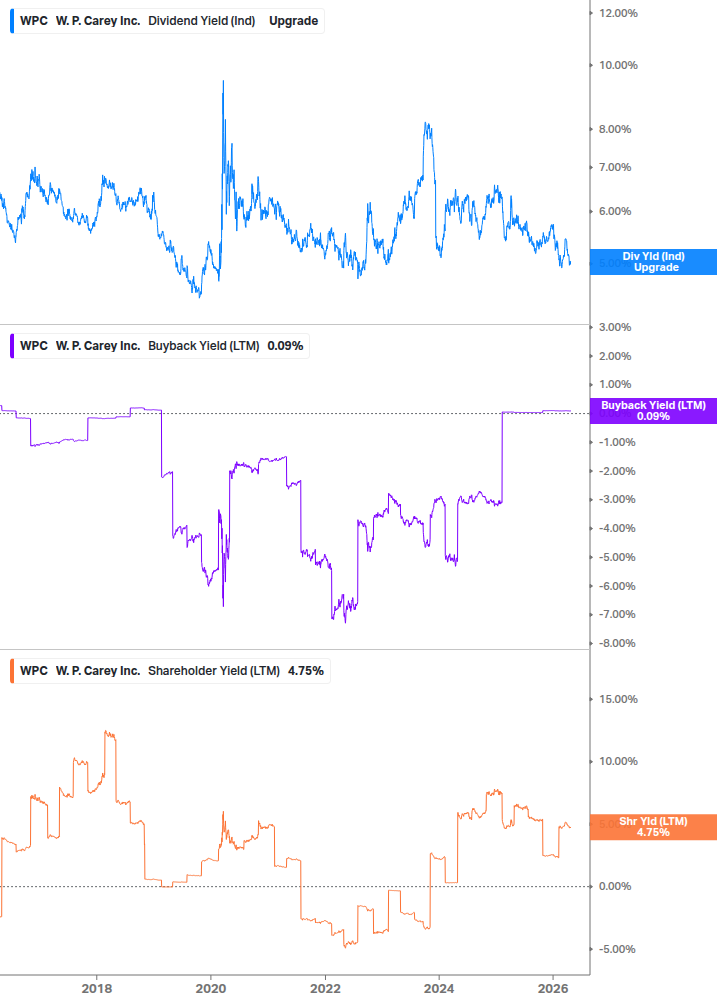Click the purple Buyback Yield (LTM) axis badge

653,410
